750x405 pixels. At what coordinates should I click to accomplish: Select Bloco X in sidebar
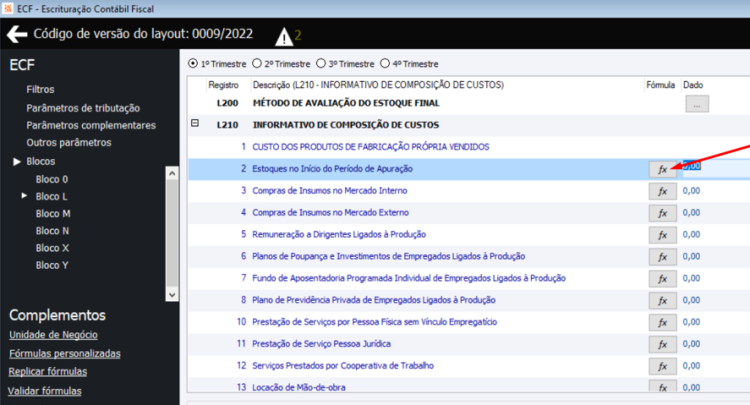click(52, 248)
